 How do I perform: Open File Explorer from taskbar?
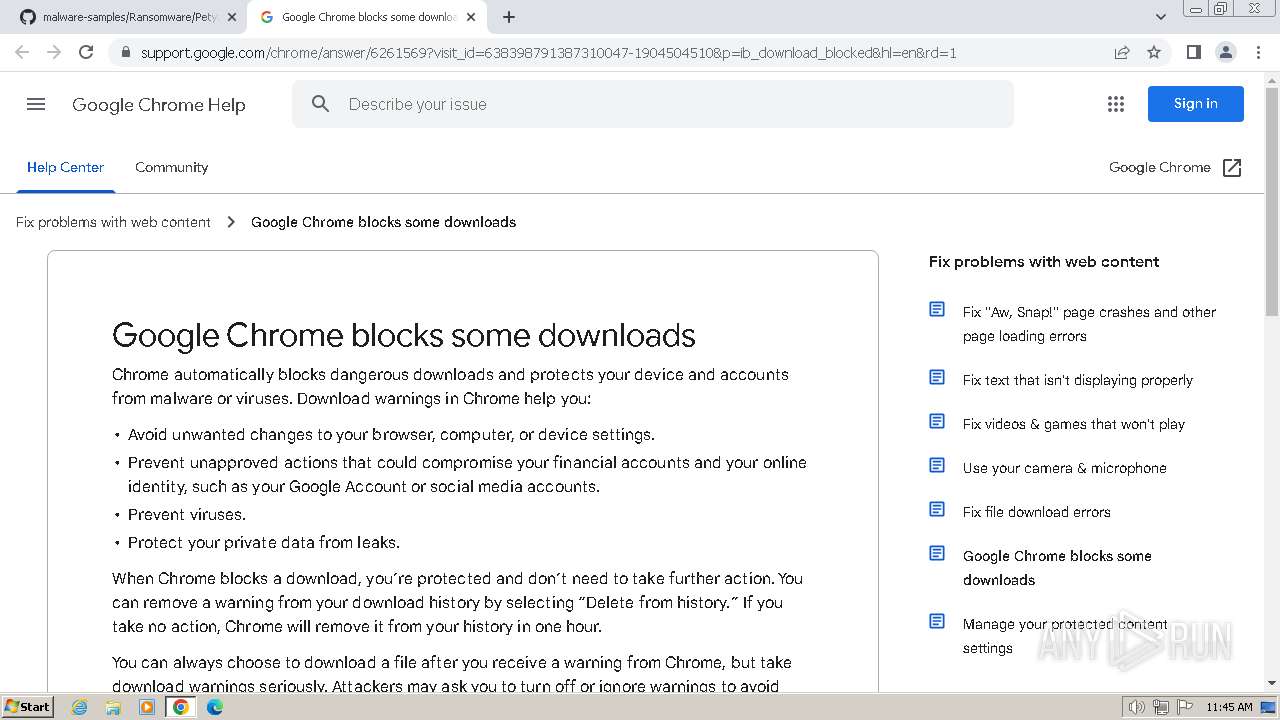click(113, 707)
